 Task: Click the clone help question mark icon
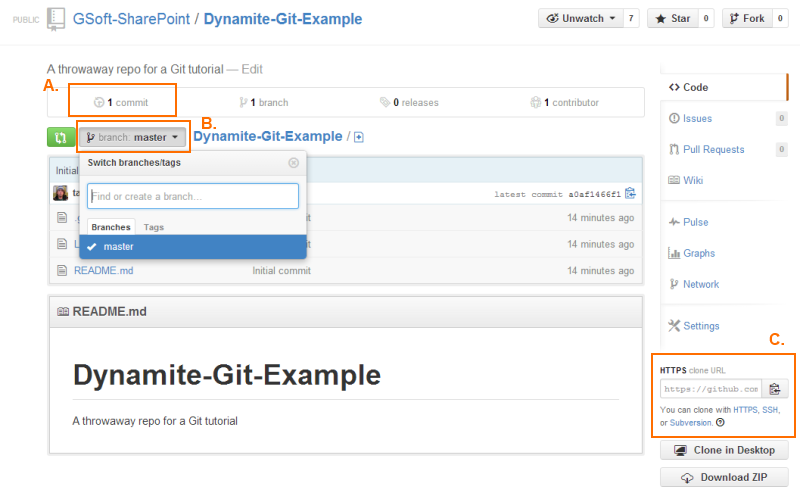[720, 423]
